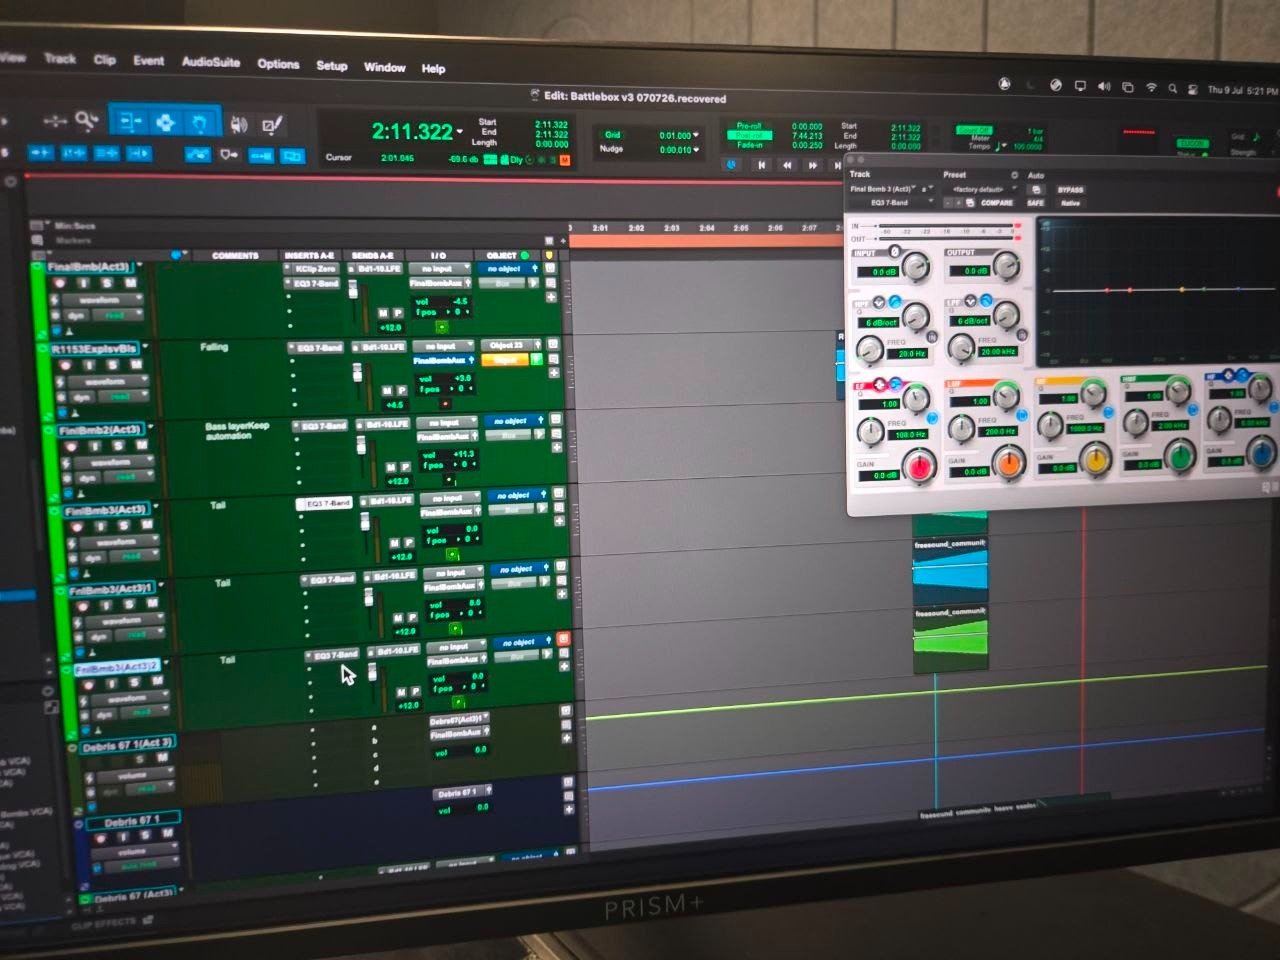Click the EQ3 output gain knob
1280x960 pixels.
(1006, 264)
